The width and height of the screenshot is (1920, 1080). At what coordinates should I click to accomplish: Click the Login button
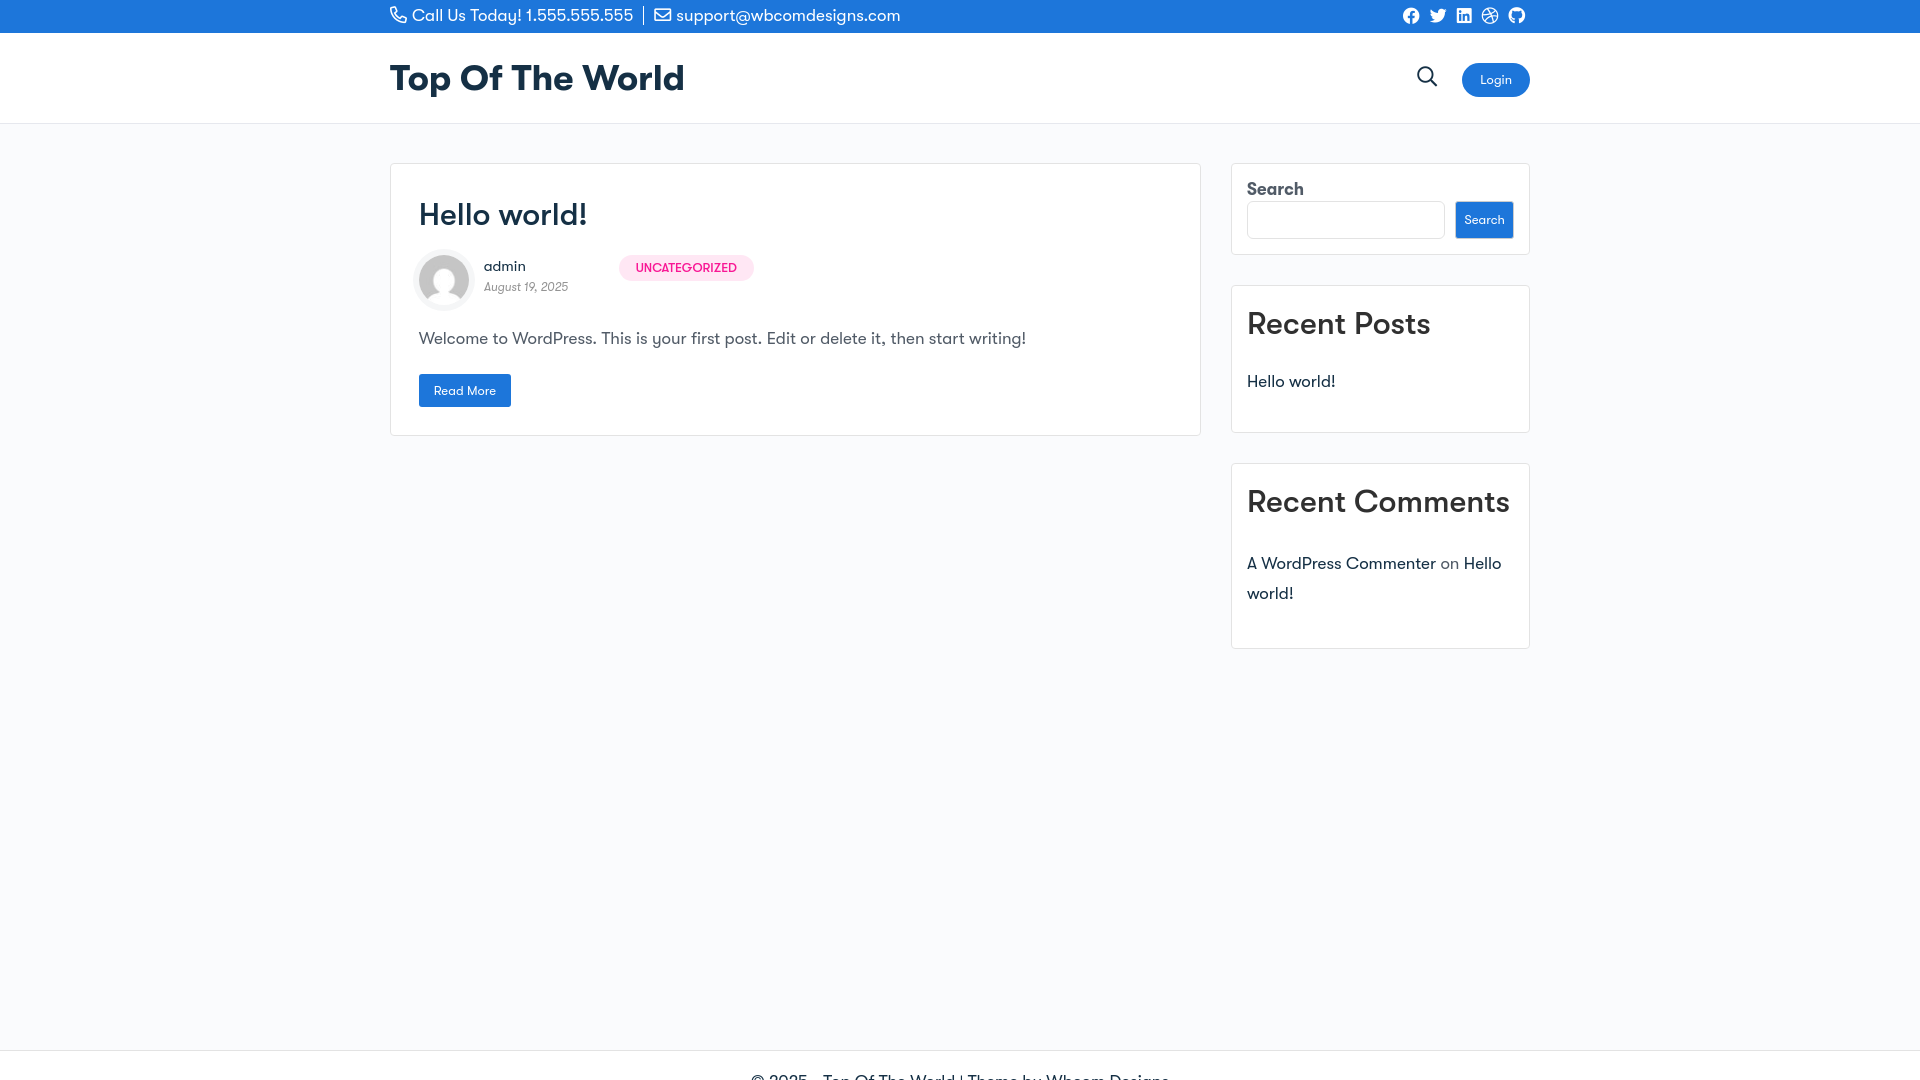[1496, 80]
